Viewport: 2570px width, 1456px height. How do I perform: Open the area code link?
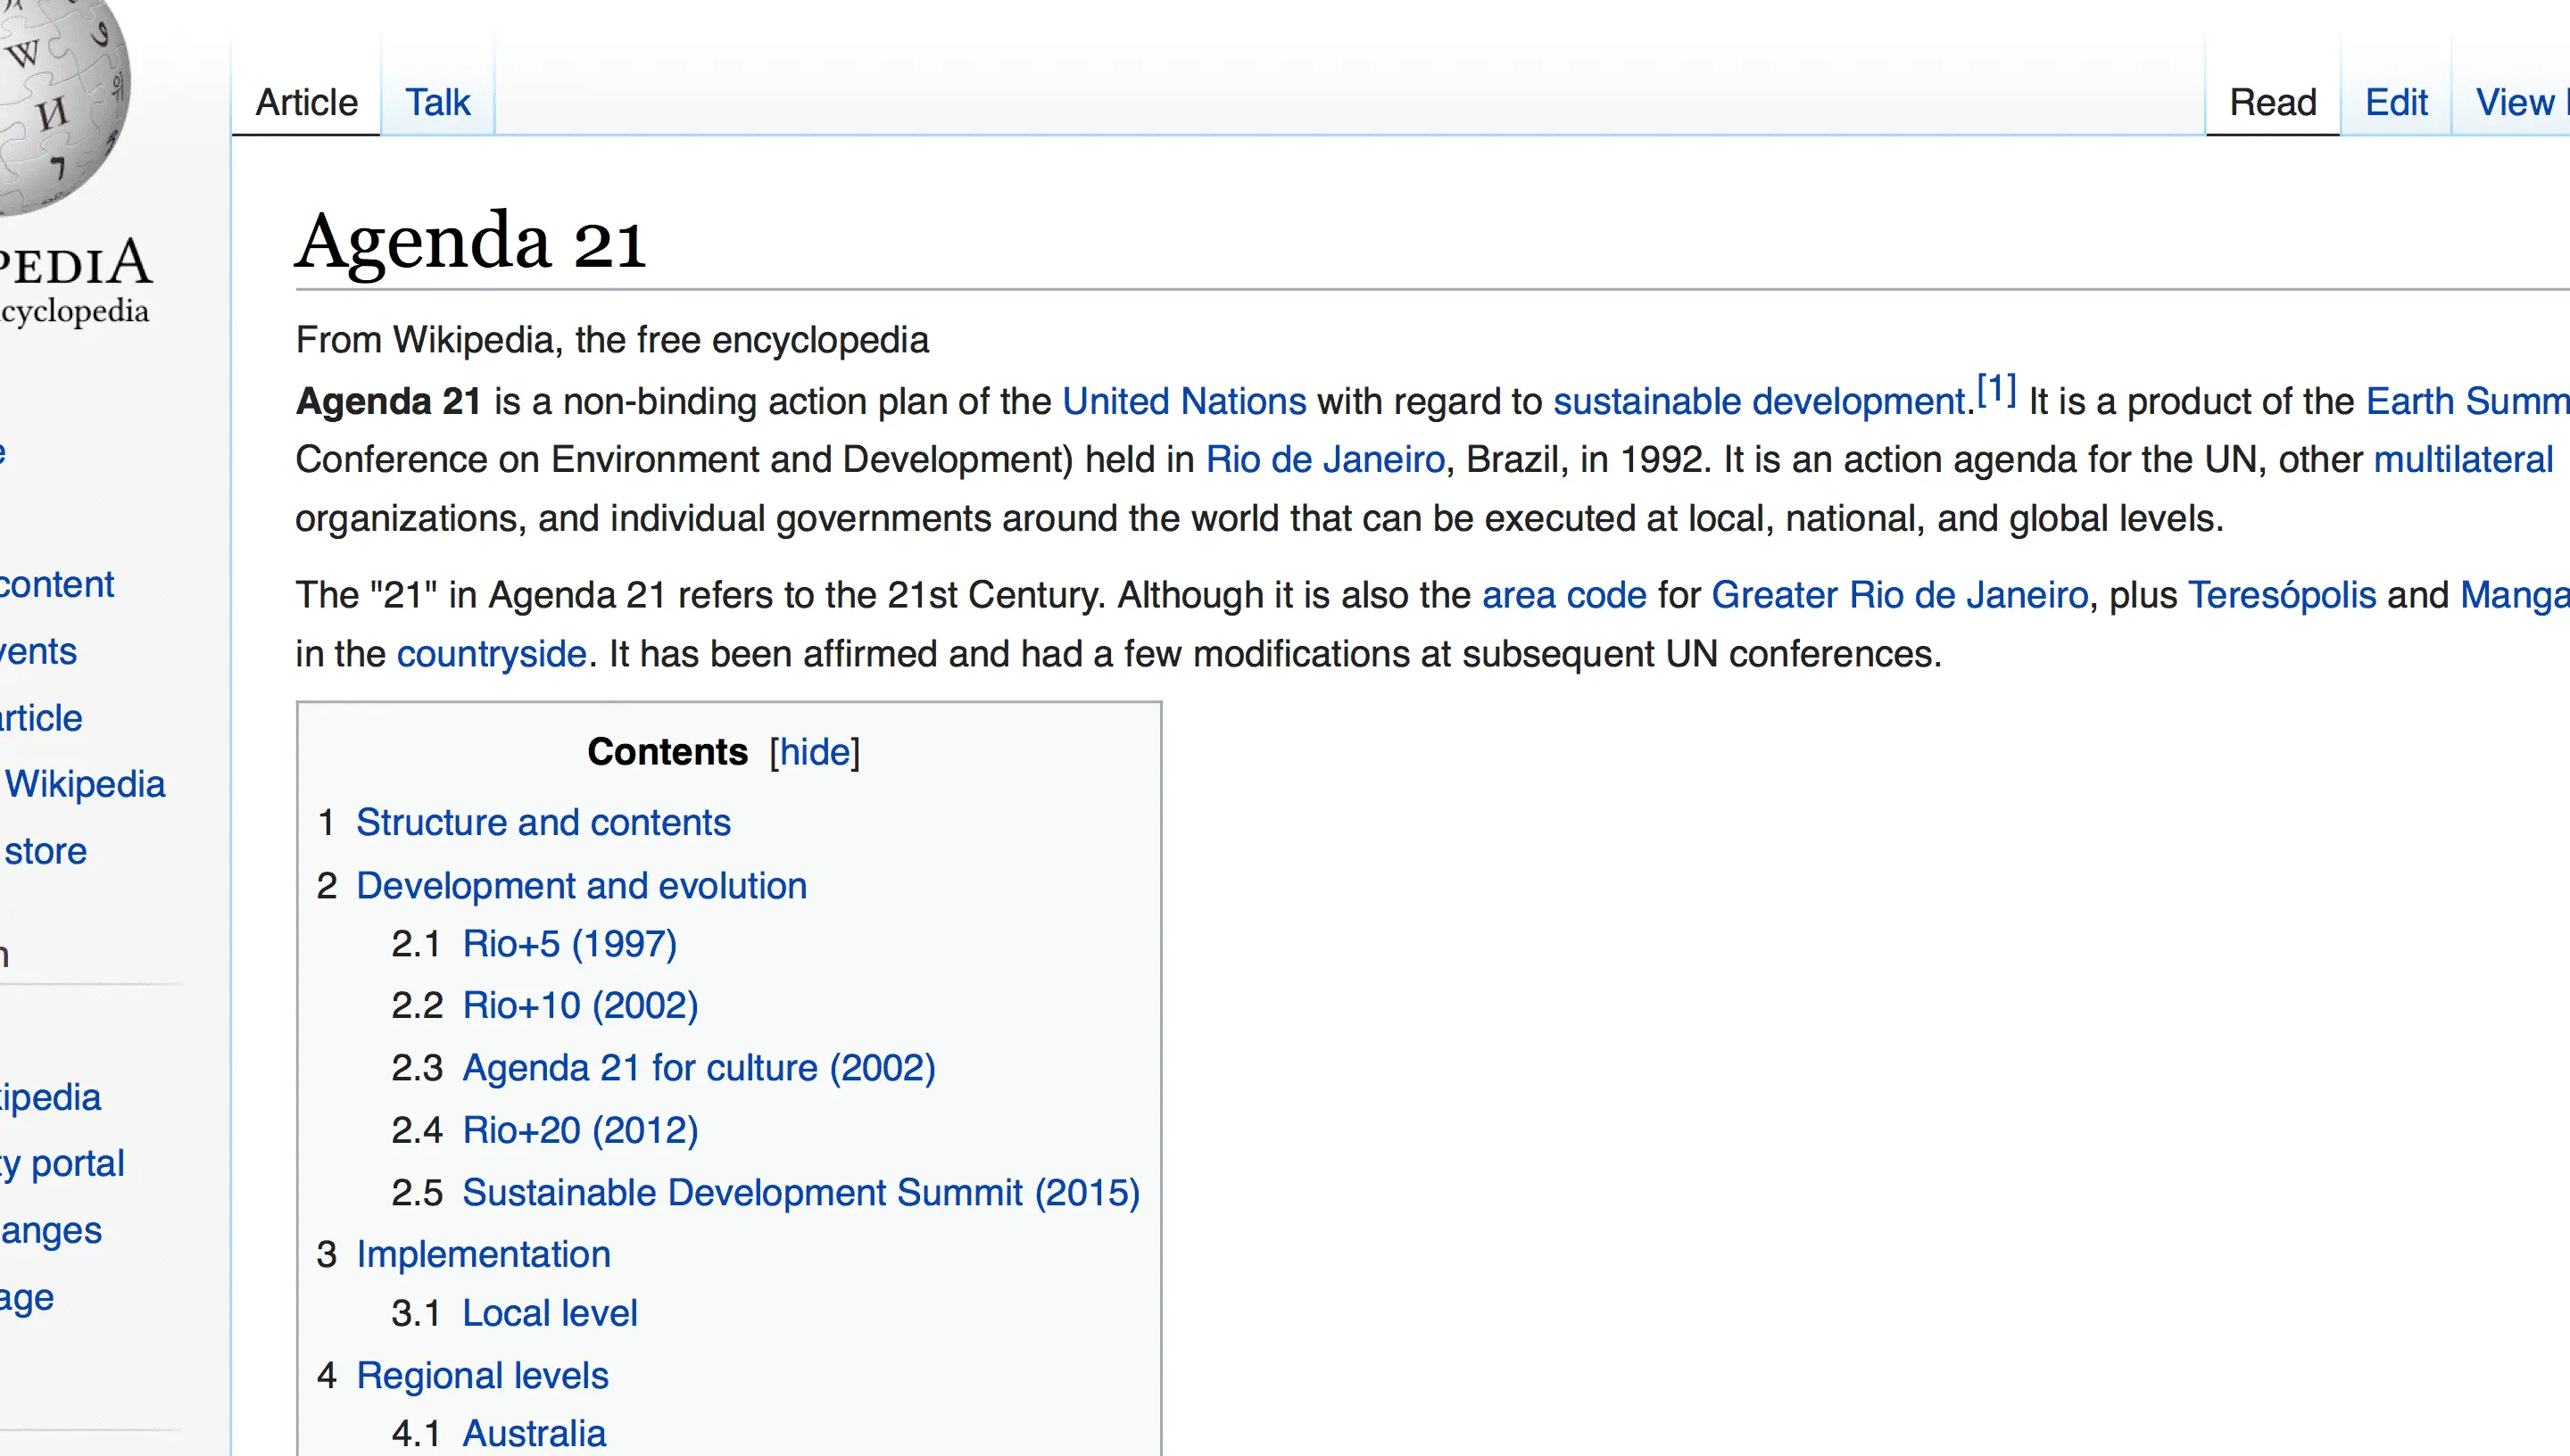pos(1563,595)
